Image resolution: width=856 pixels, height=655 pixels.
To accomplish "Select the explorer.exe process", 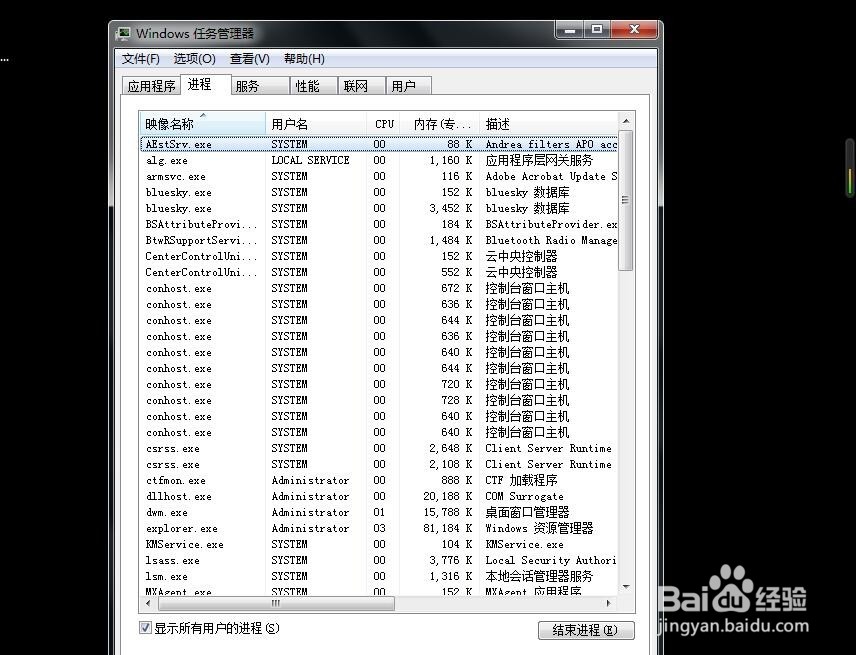I will pyautogui.click(x=379, y=528).
